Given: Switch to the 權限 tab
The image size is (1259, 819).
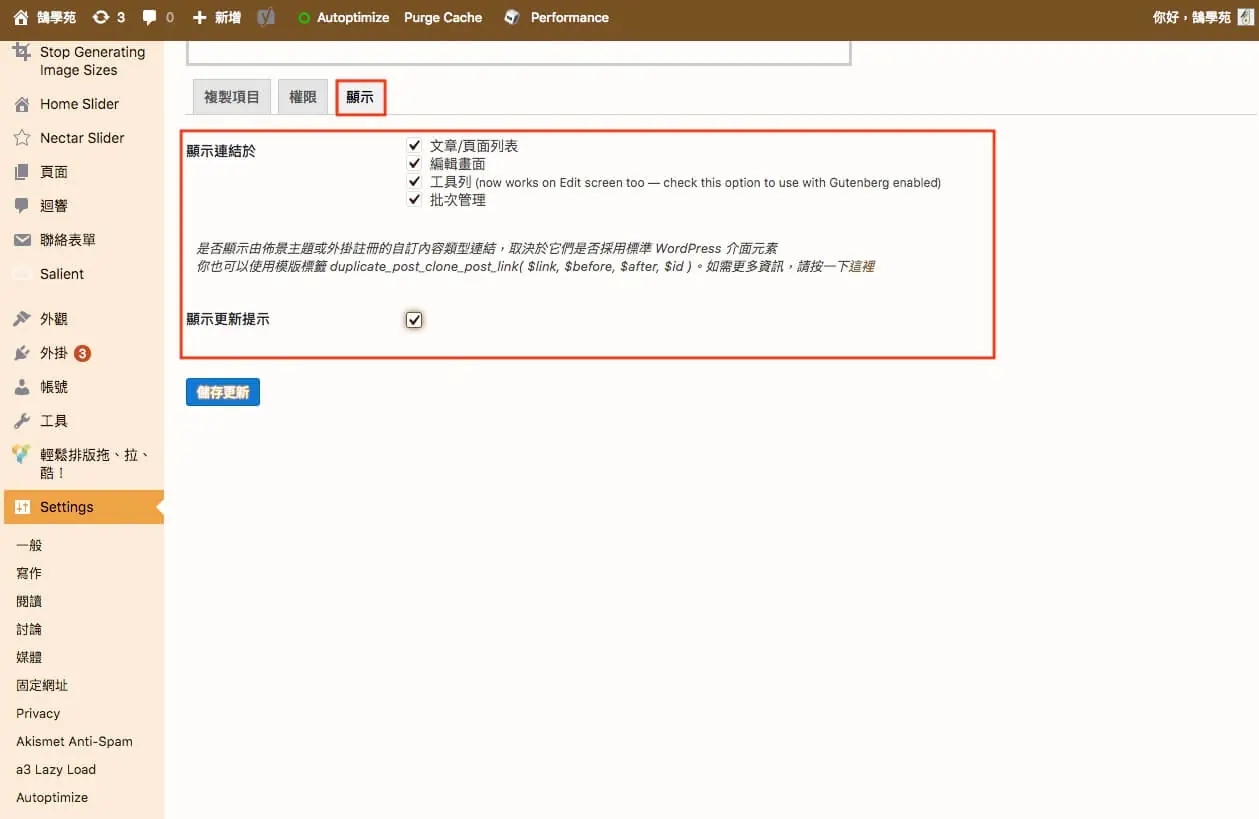Looking at the screenshot, I should [x=303, y=97].
